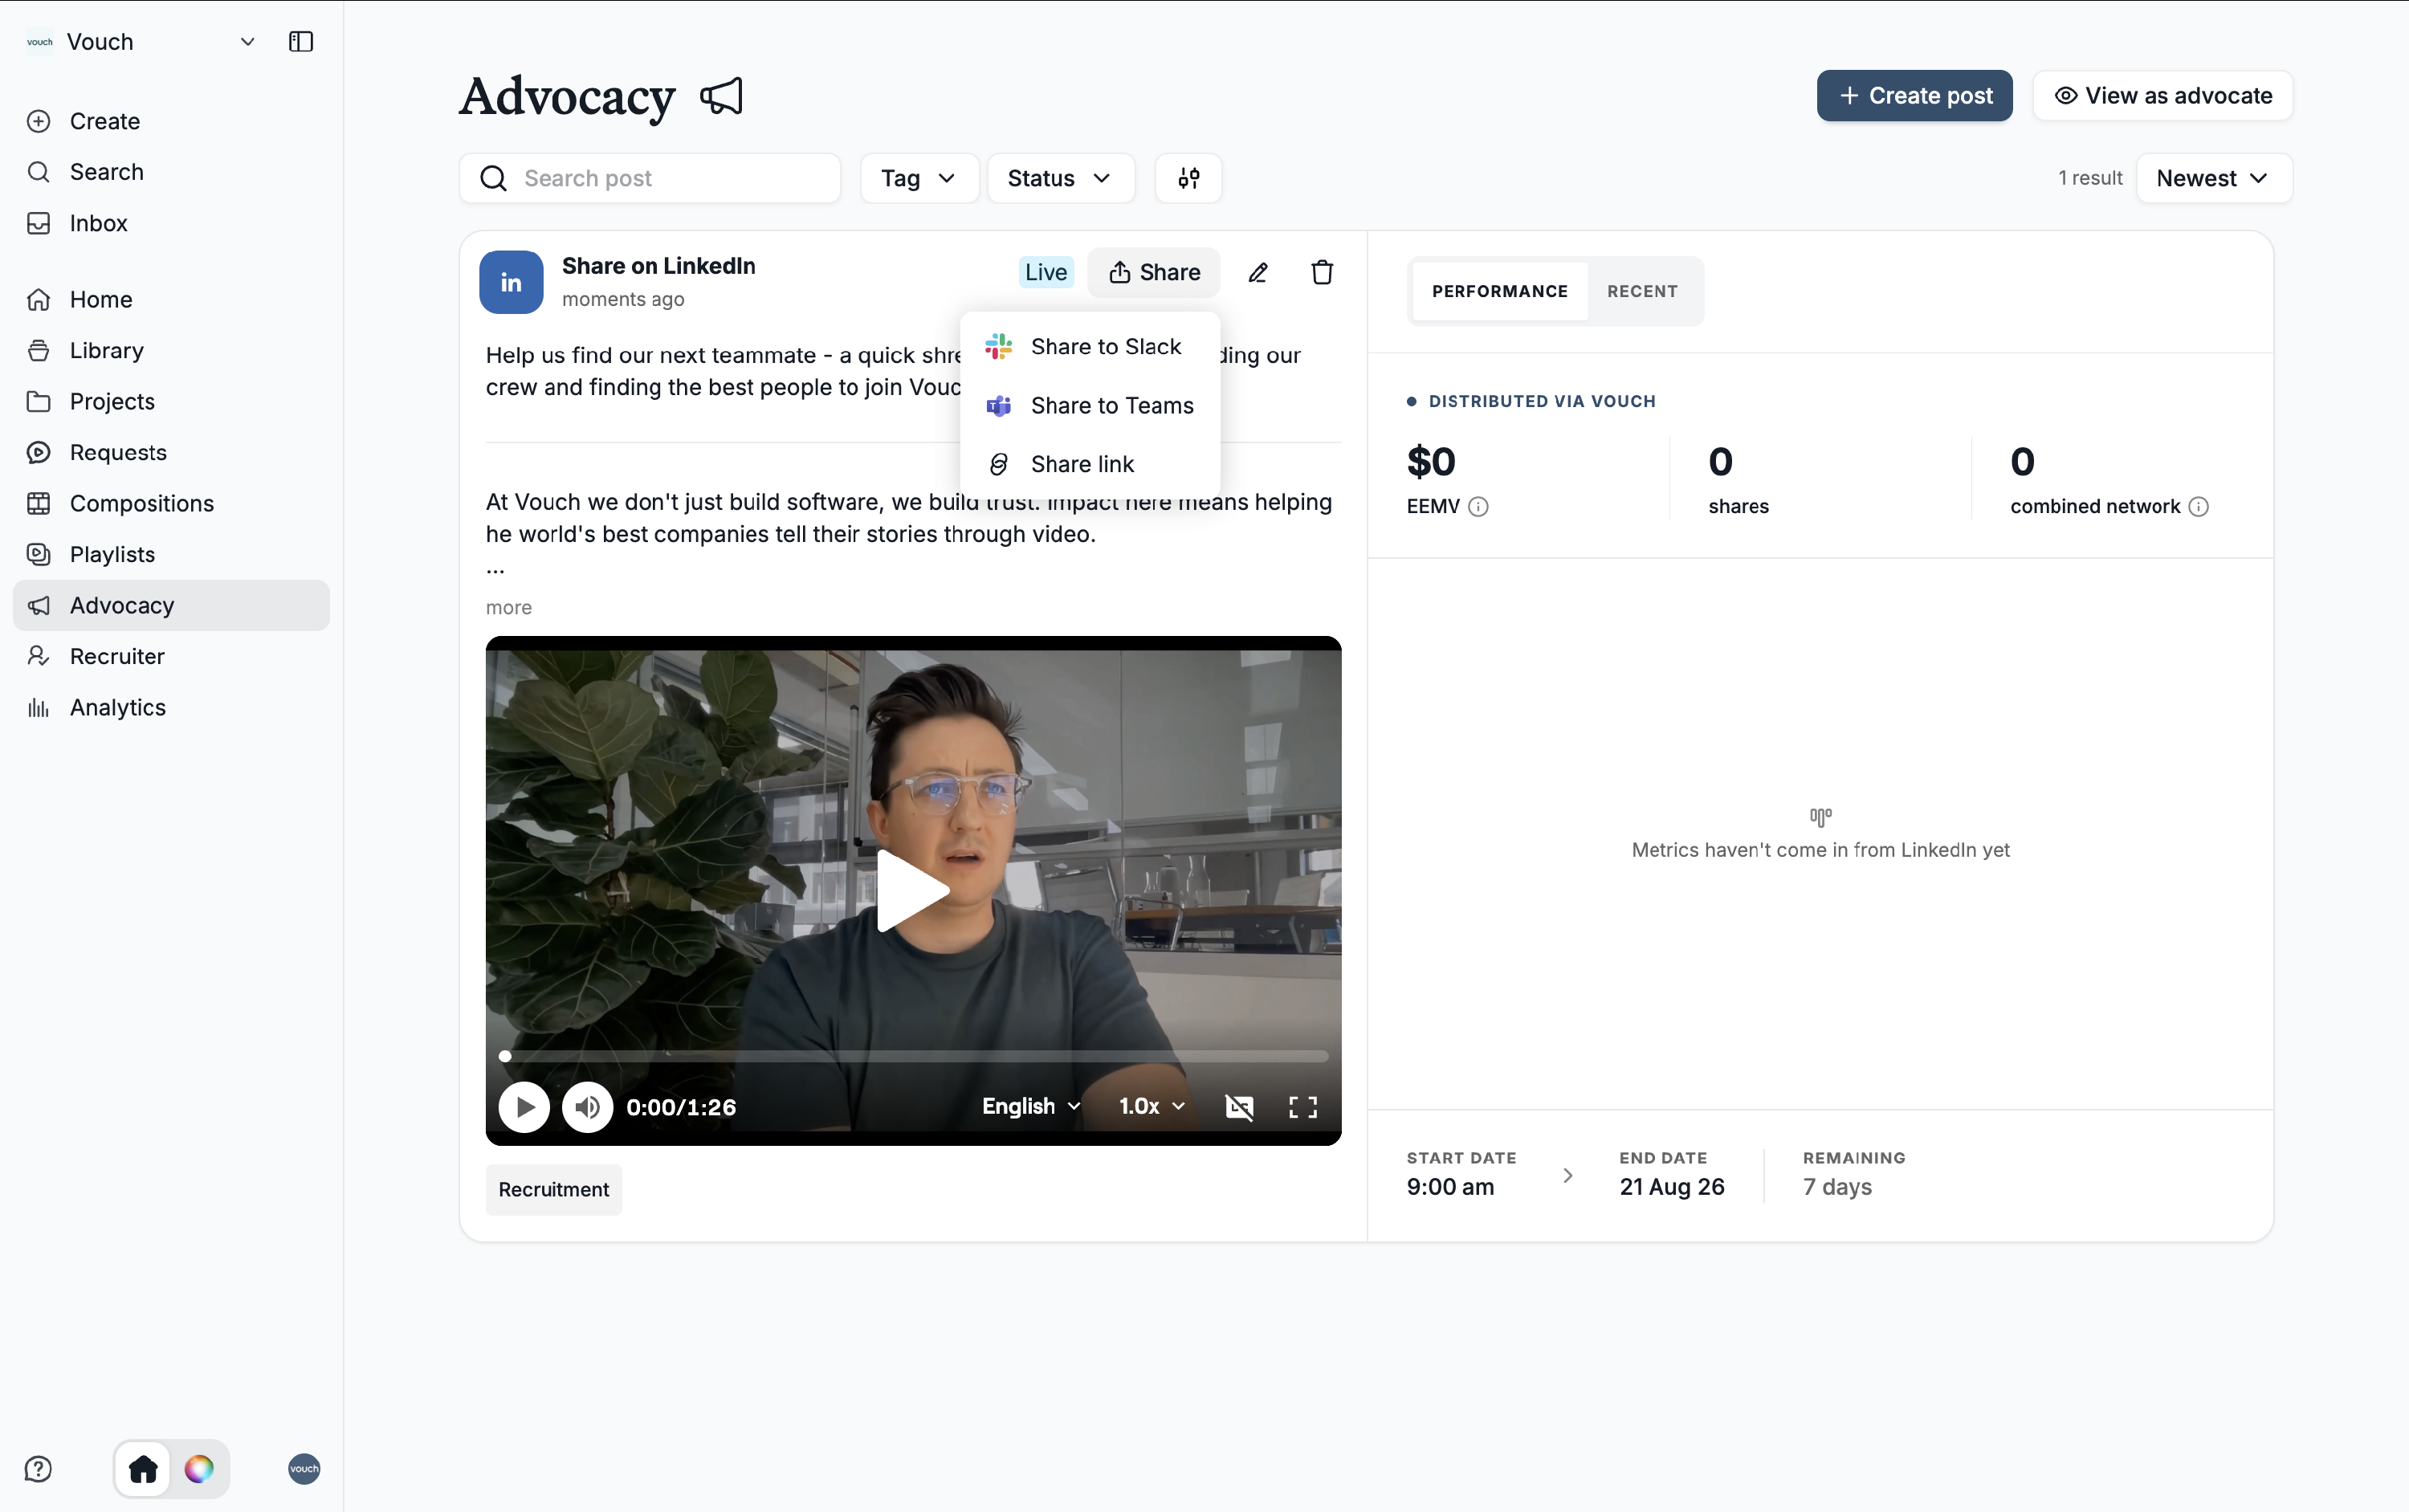
Task: Select the home icon in bottom switcher
Action: 143,1468
